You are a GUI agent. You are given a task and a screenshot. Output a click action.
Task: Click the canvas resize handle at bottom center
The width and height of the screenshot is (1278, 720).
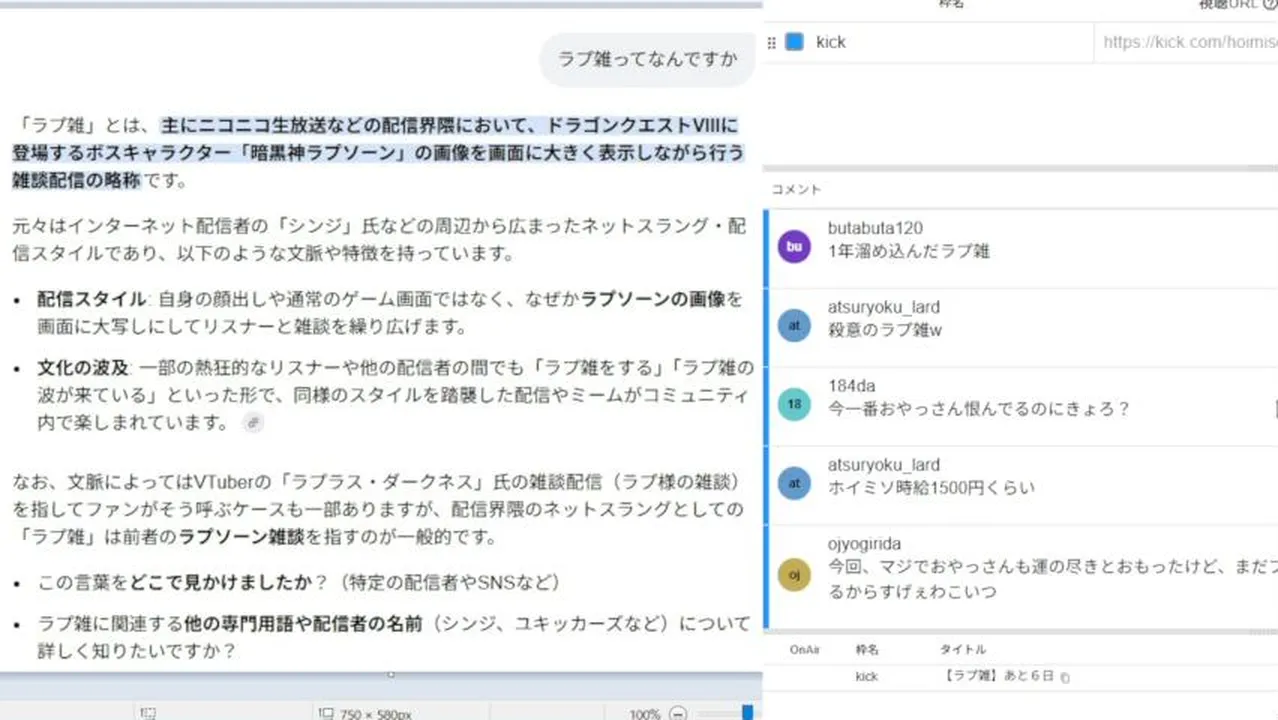[x=391, y=674]
